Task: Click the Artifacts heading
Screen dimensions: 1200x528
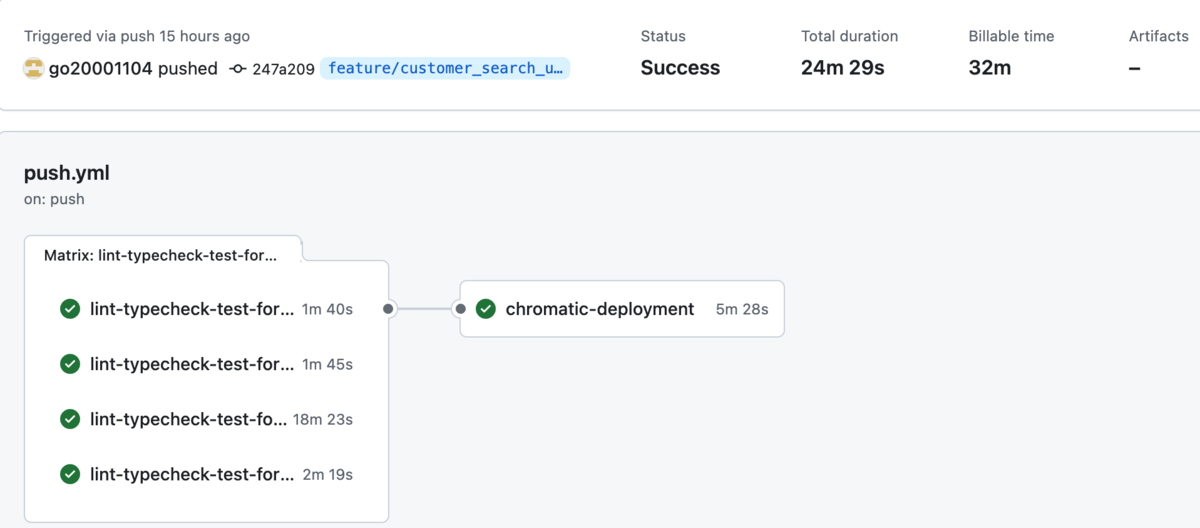Action: pos(1159,36)
